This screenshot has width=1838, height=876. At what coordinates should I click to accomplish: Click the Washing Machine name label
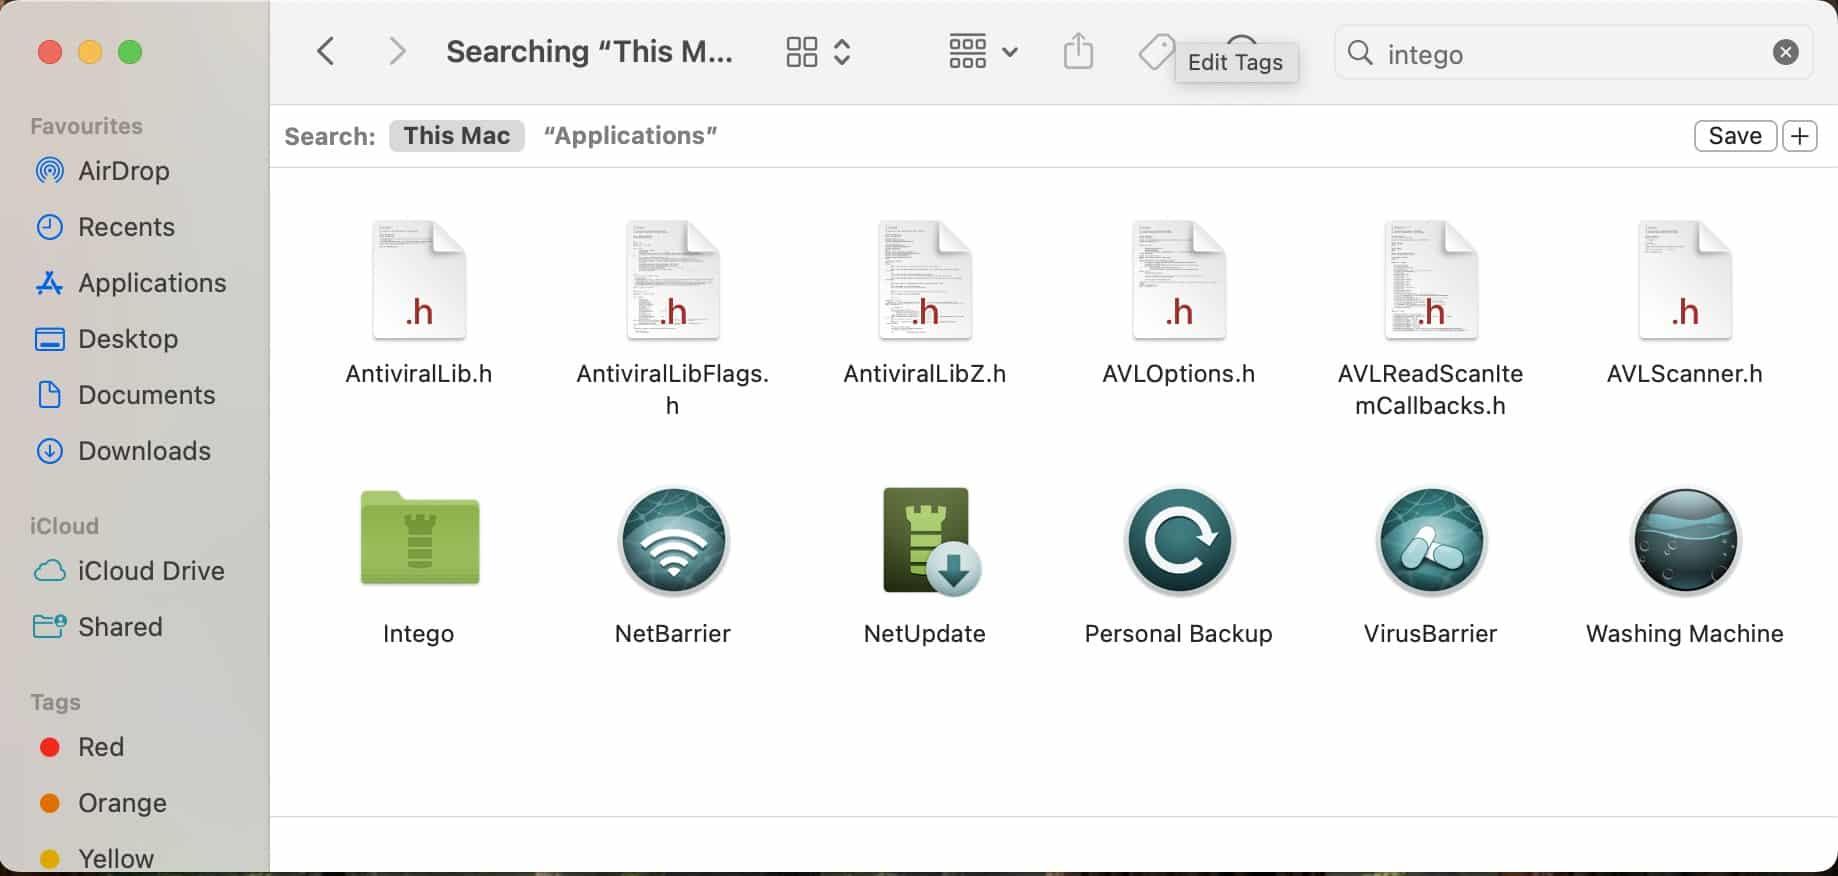1685,634
